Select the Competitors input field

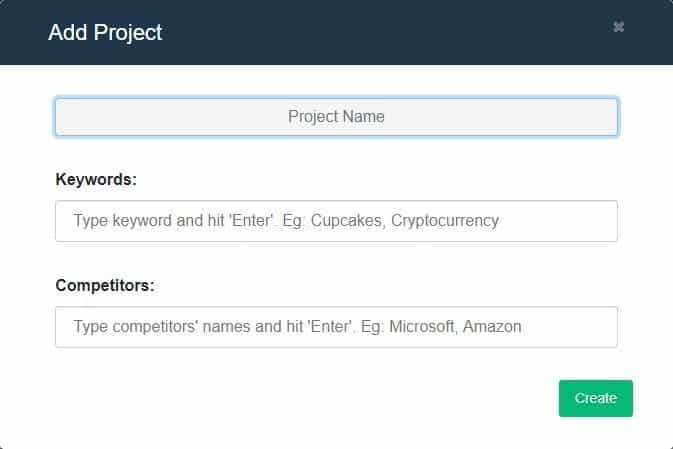336,327
